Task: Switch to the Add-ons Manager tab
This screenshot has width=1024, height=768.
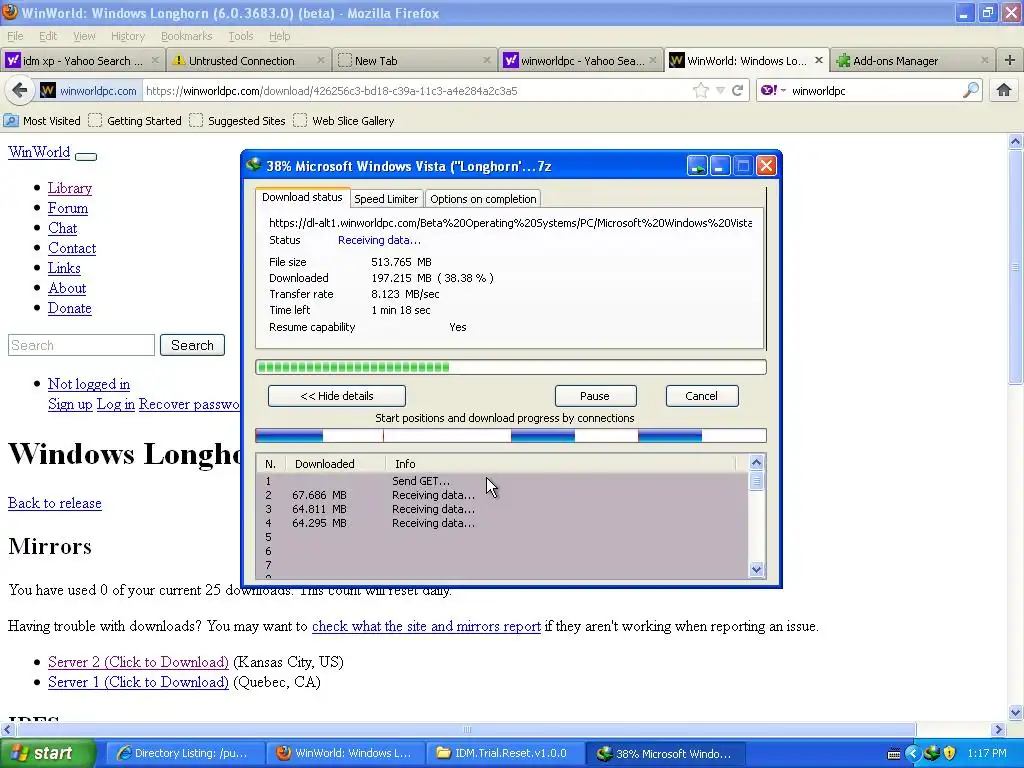Action: [913, 60]
